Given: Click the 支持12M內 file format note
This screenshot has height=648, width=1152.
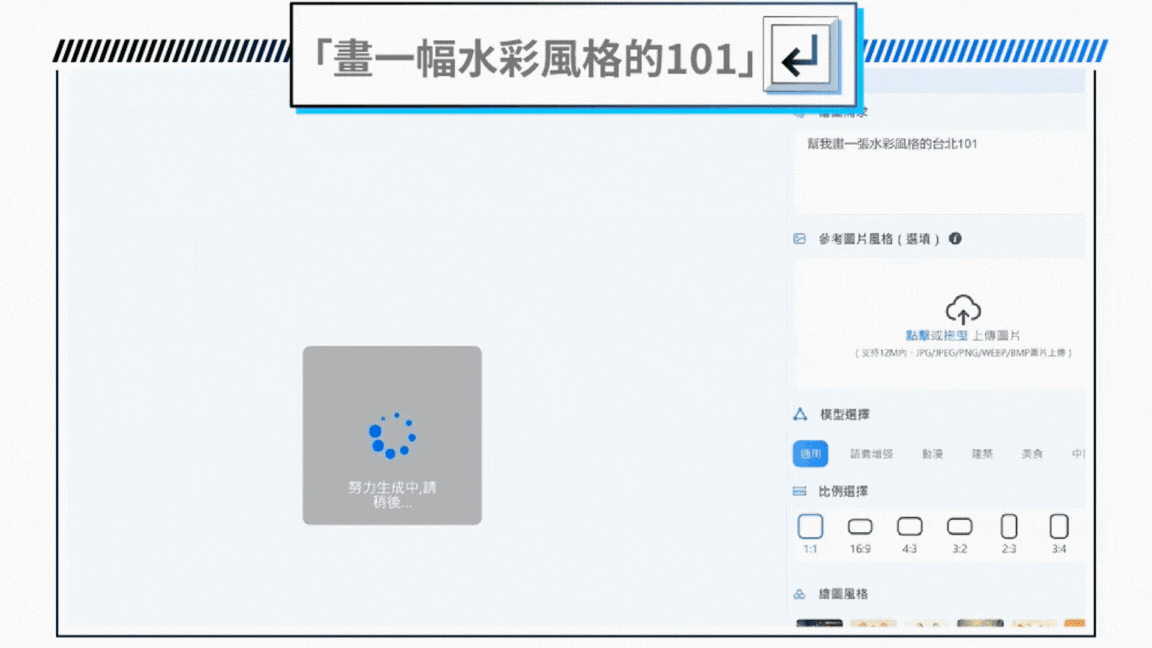Looking at the screenshot, I should tap(963, 353).
